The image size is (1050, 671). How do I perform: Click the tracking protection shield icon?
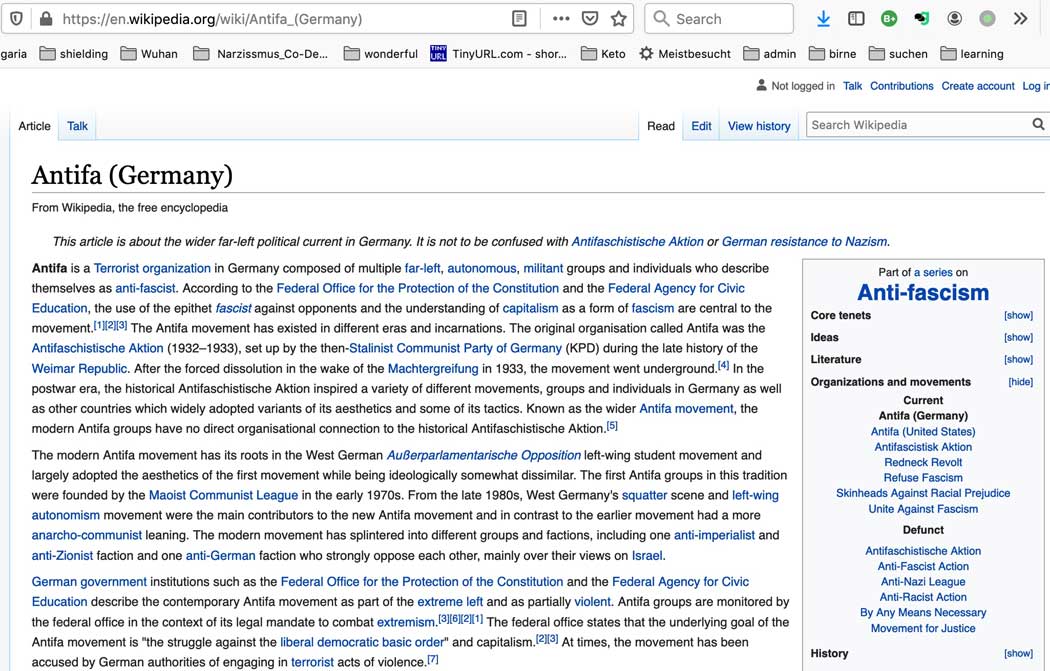17,19
